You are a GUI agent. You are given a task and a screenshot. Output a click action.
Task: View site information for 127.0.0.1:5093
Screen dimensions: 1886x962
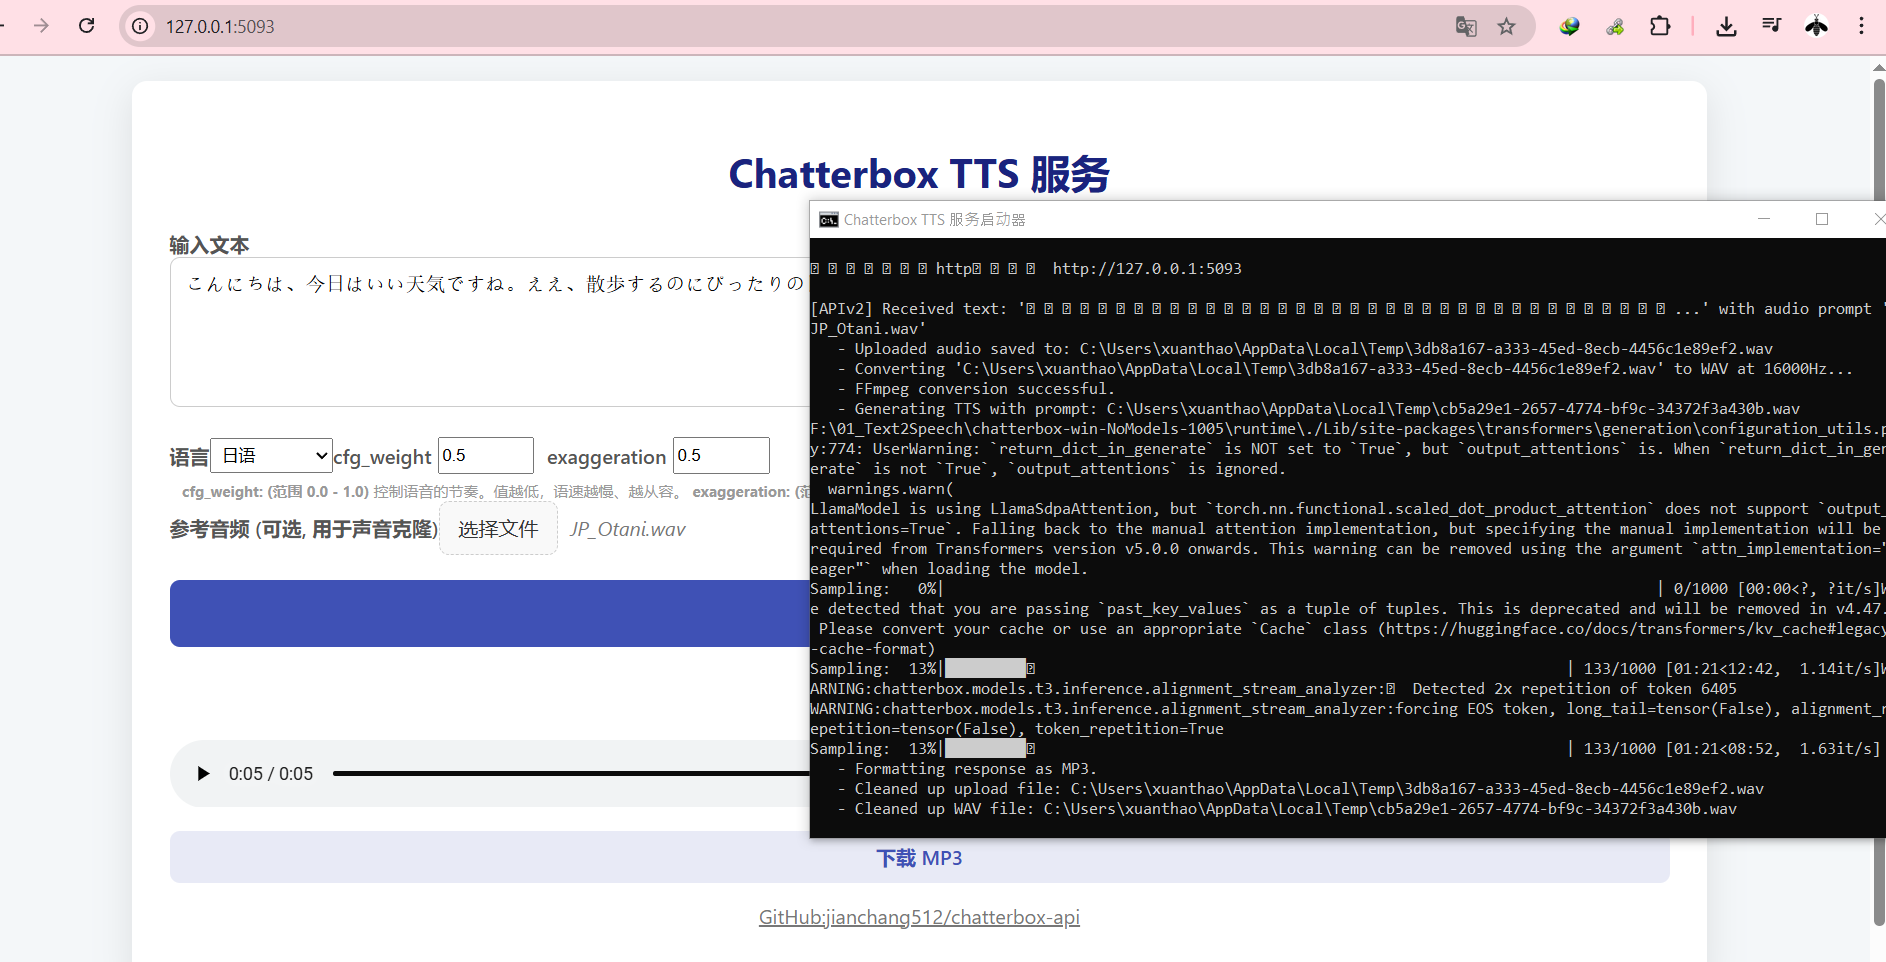141,27
